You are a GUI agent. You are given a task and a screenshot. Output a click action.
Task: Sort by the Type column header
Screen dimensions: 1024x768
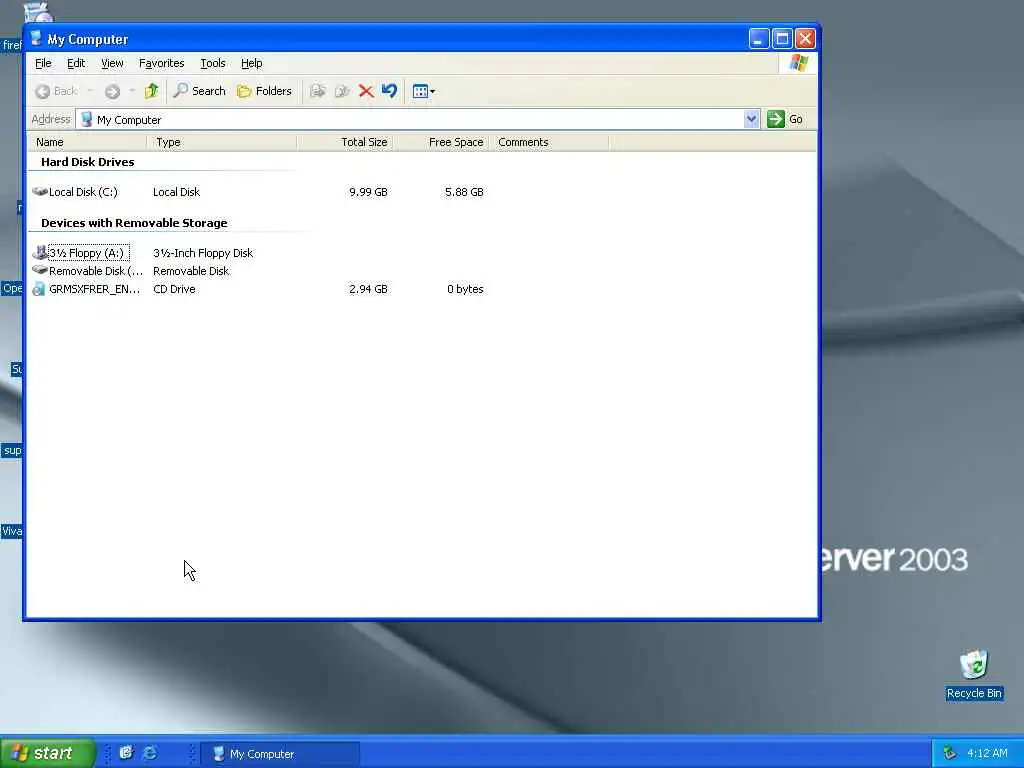tap(222, 142)
